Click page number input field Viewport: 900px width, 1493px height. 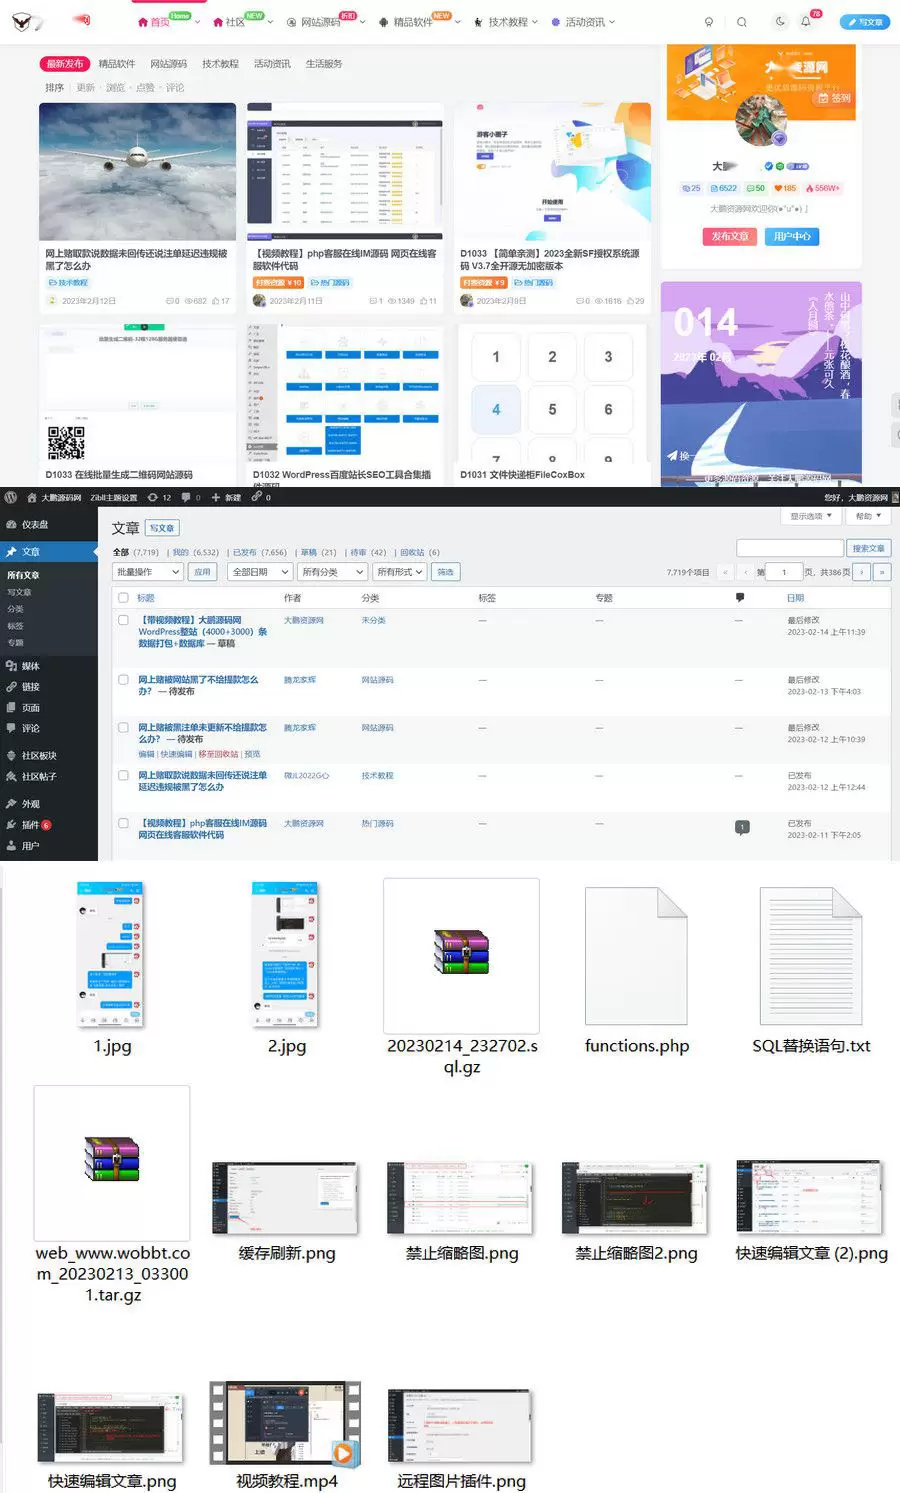[x=784, y=572]
